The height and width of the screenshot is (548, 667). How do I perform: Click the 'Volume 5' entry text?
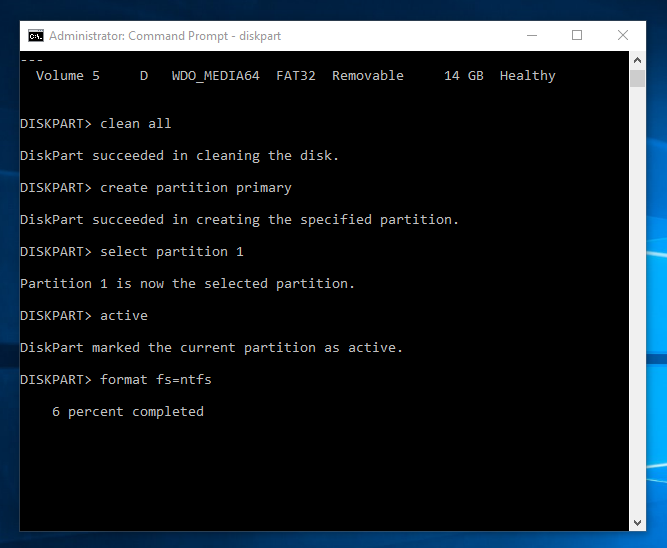[x=68, y=76]
